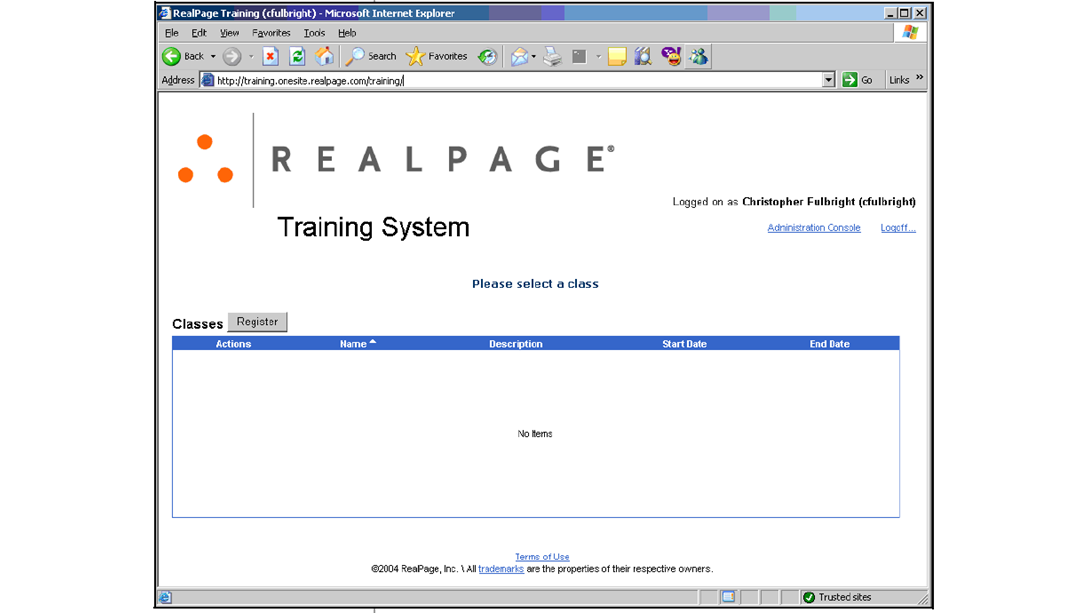Click the Logoff link
The width and height of the screenshot is (1090, 613).
click(898, 228)
